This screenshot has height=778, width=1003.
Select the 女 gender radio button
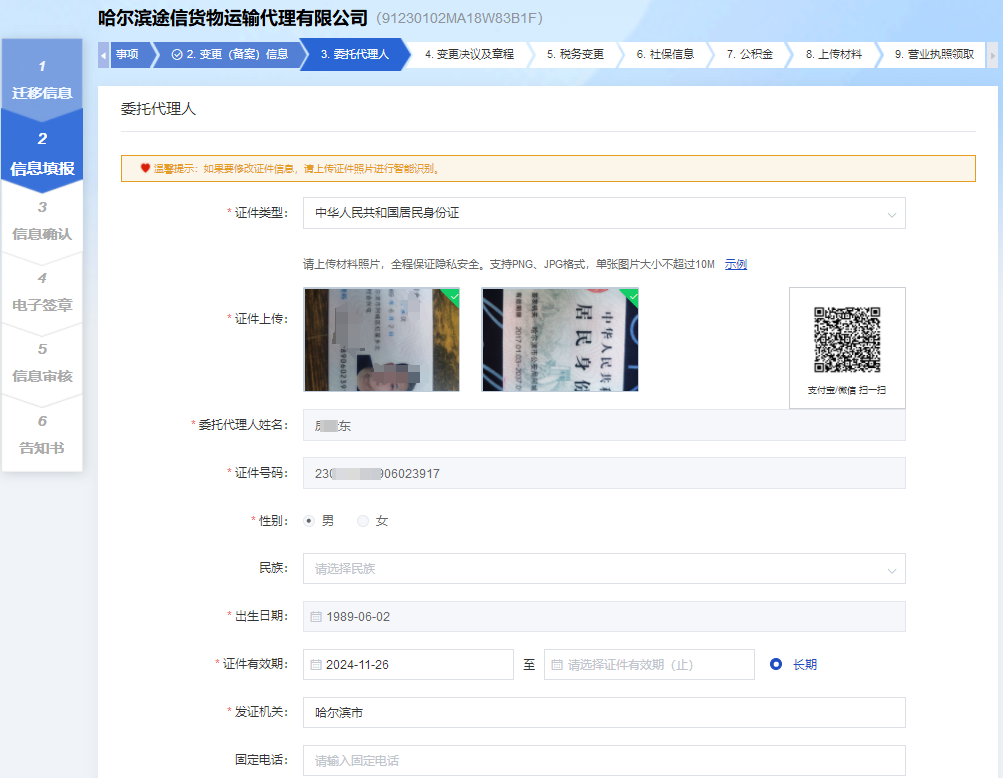(363, 521)
